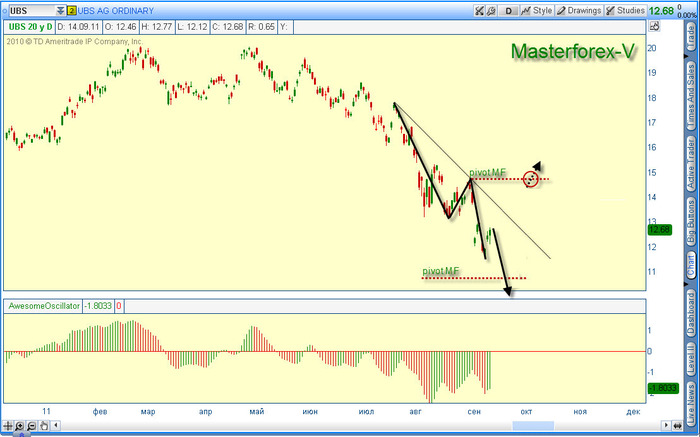The image size is (700, 437).
Task: Click the zoom in magnifier icon
Action: coord(20,427)
